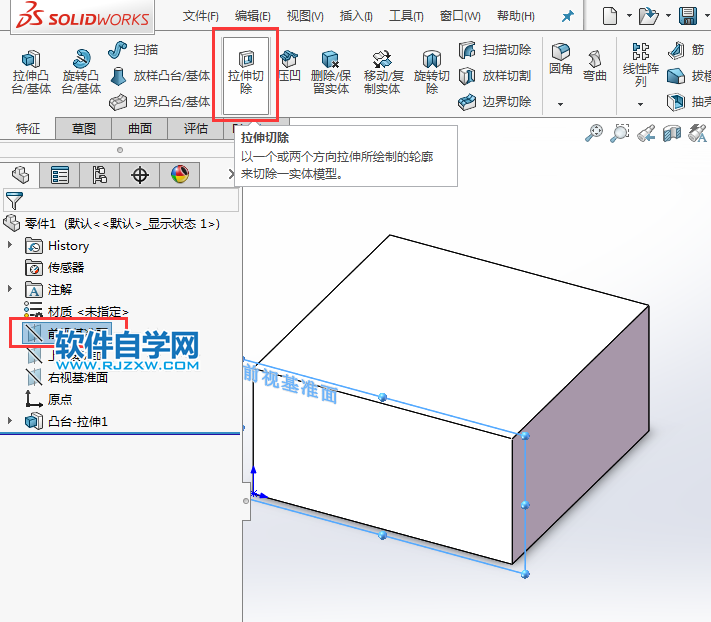The image size is (711, 622).
Task: Open the 窗口(W) menu
Action: coord(460,16)
